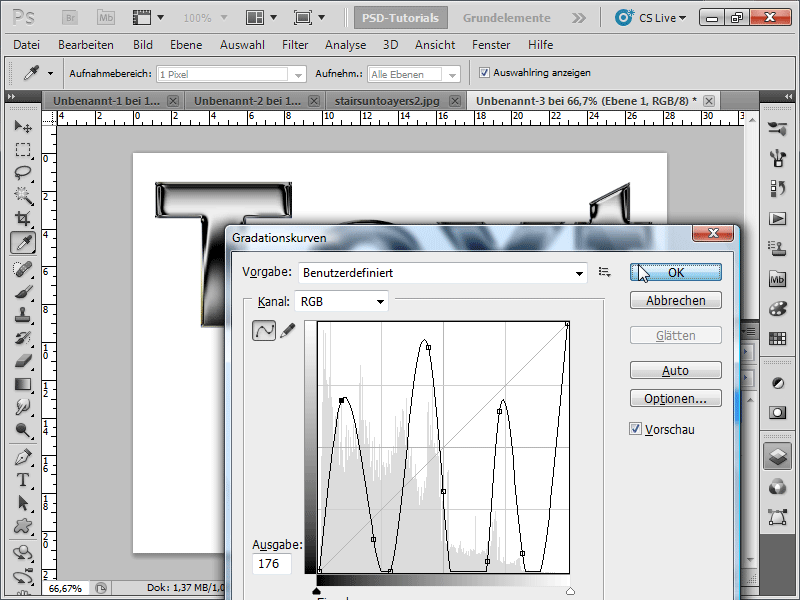
Task: Click the selected curve point at far left peak
Action: click(342, 401)
